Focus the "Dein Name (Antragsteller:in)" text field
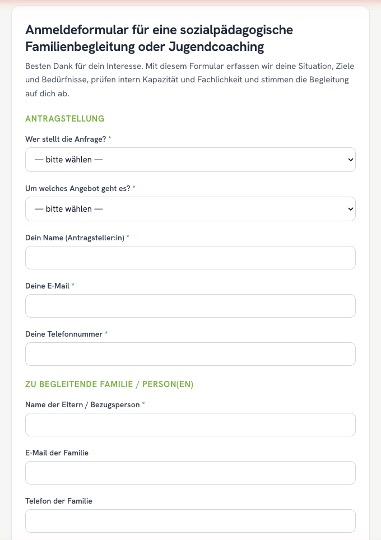This screenshot has width=381, height=540. tap(190, 258)
